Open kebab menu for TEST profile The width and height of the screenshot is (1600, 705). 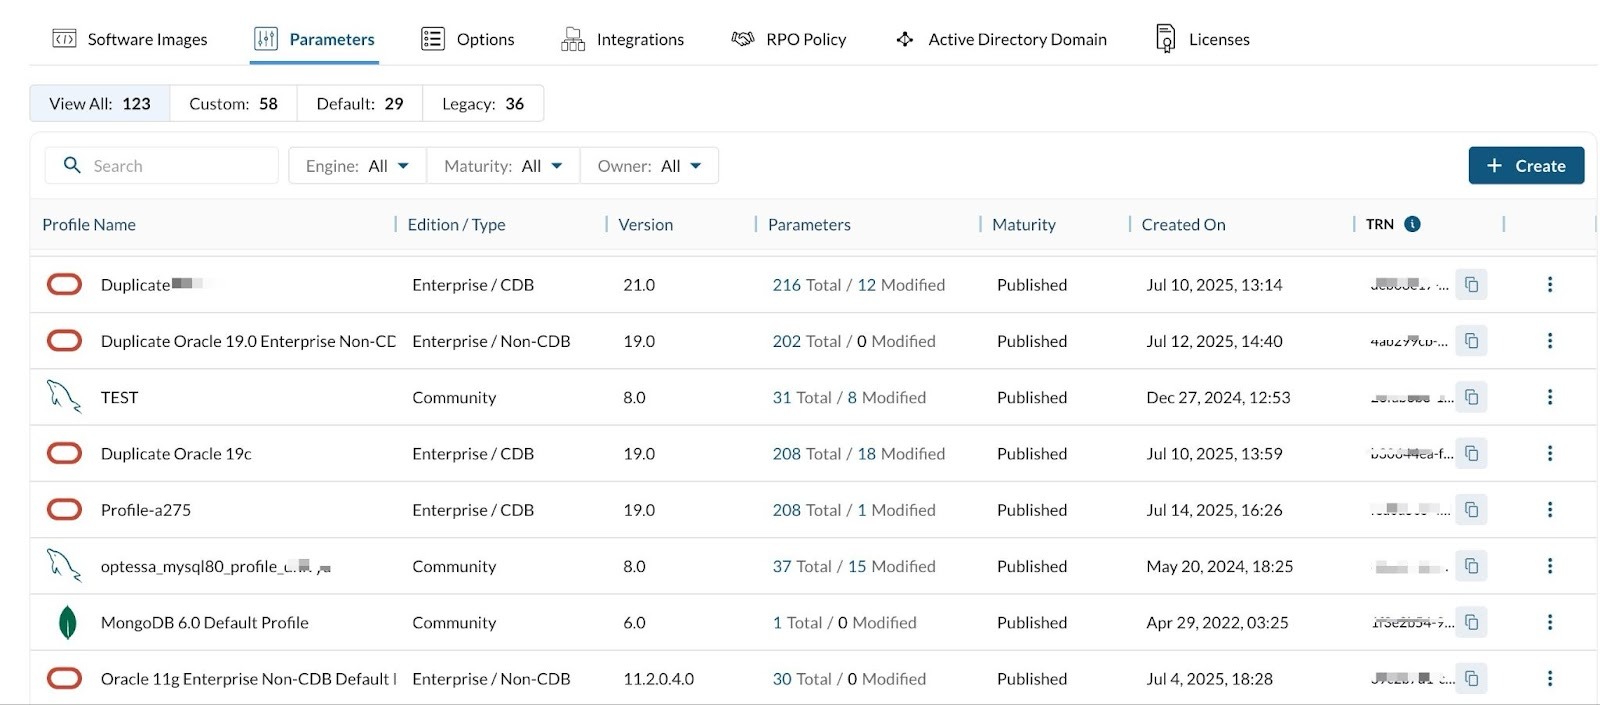(1549, 397)
